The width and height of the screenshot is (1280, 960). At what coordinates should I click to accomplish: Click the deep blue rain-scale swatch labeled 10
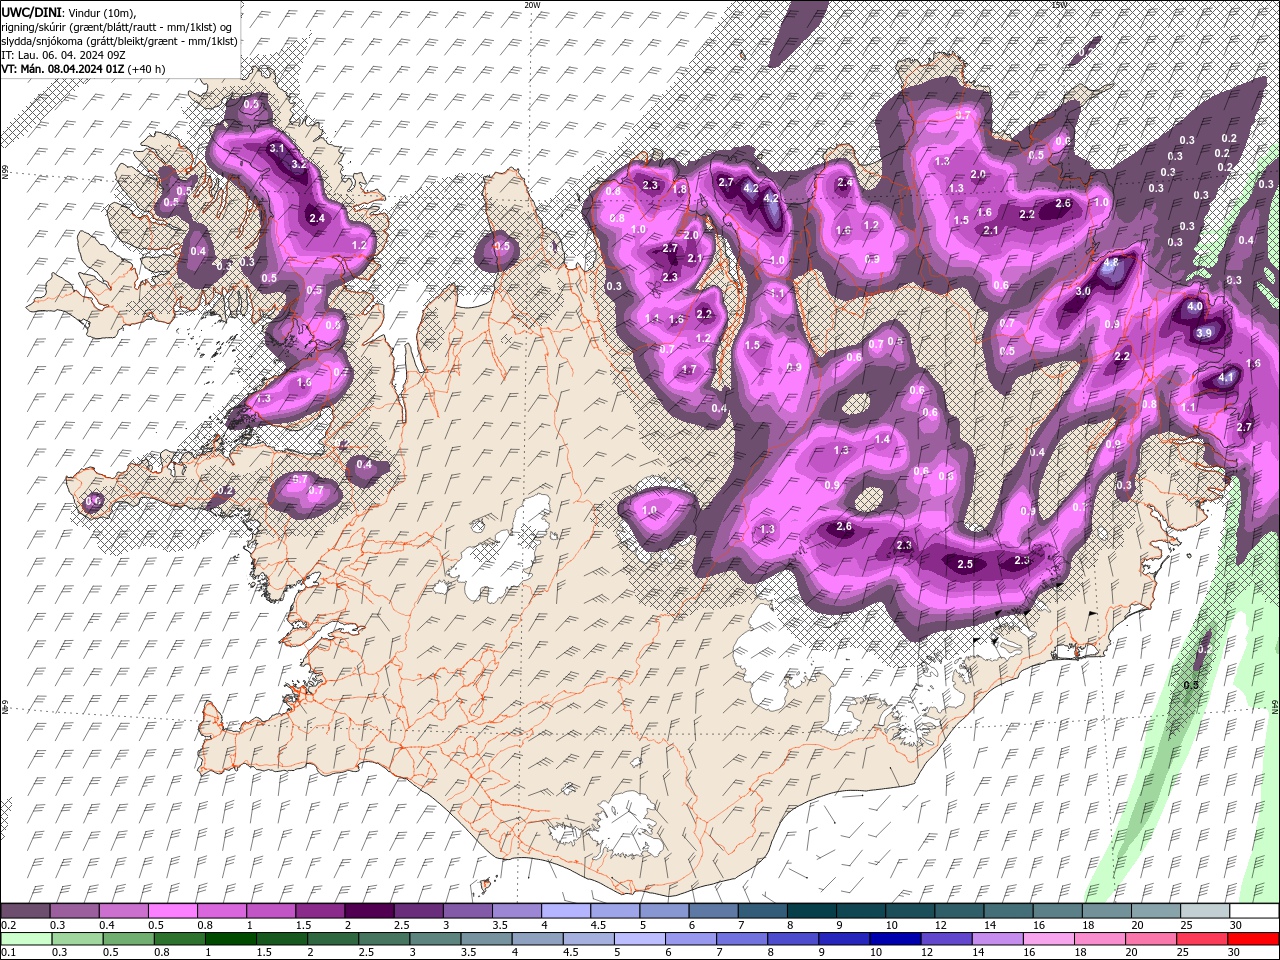pos(896,939)
